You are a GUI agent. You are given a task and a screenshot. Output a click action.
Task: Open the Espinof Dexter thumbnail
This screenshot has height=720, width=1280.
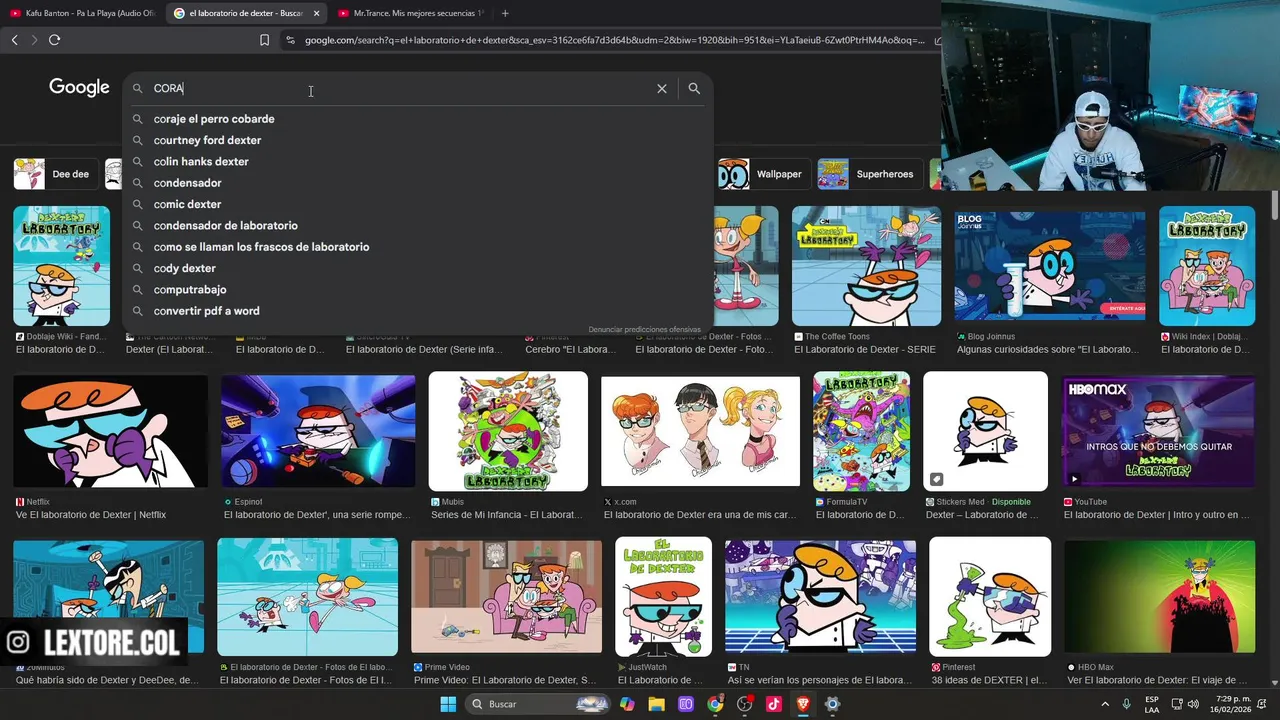[x=318, y=431]
